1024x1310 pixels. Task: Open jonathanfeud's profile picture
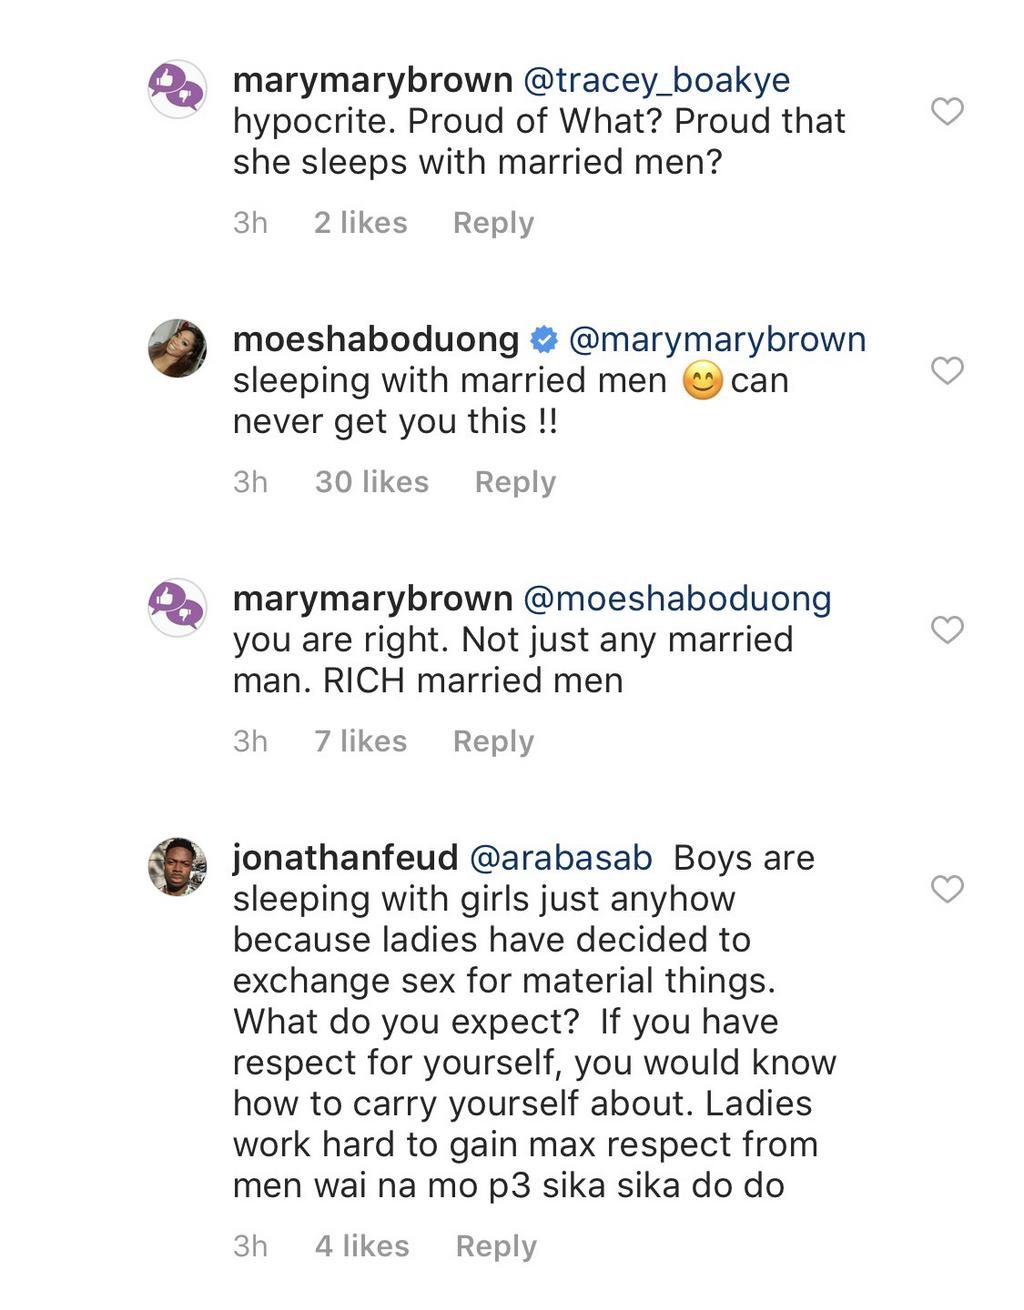(x=178, y=866)
